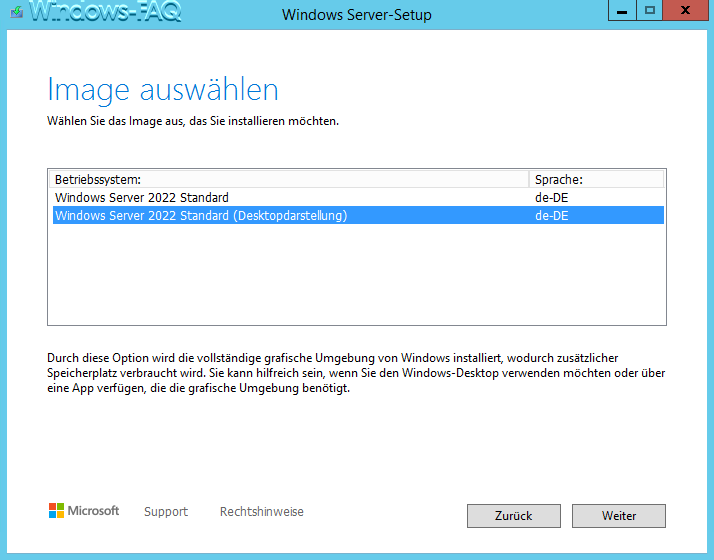
Task: Minimize the Windows Server-Setup window
Action: click(x=622, y=11)
